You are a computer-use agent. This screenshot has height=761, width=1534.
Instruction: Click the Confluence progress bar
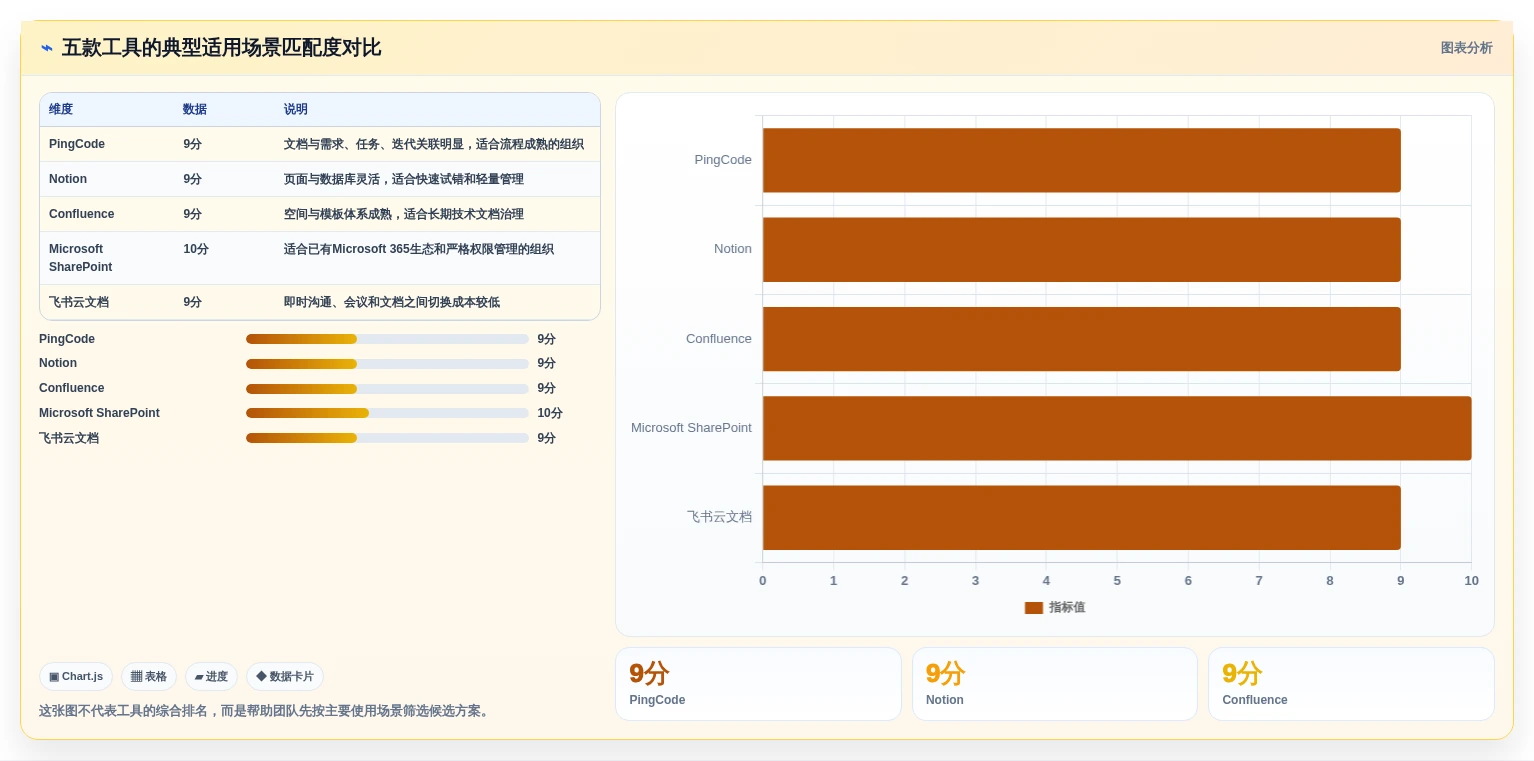pos(387,388)
